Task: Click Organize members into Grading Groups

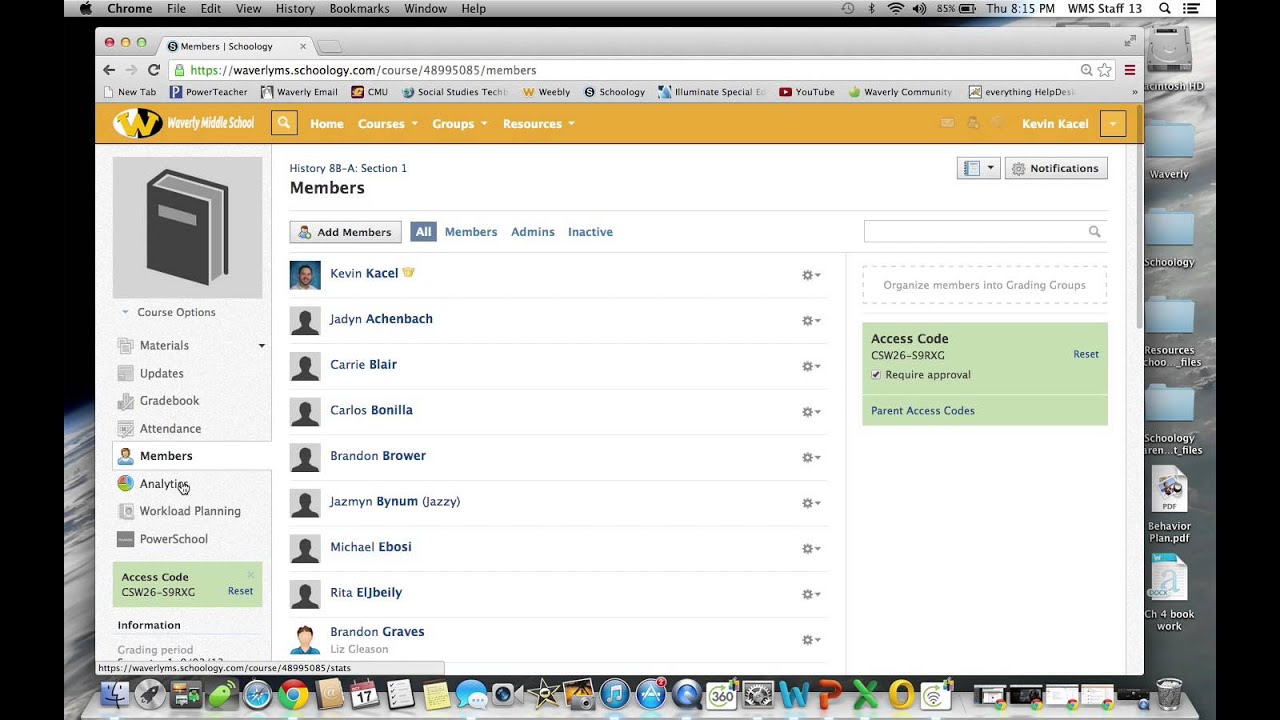Action: coord(985,285)
